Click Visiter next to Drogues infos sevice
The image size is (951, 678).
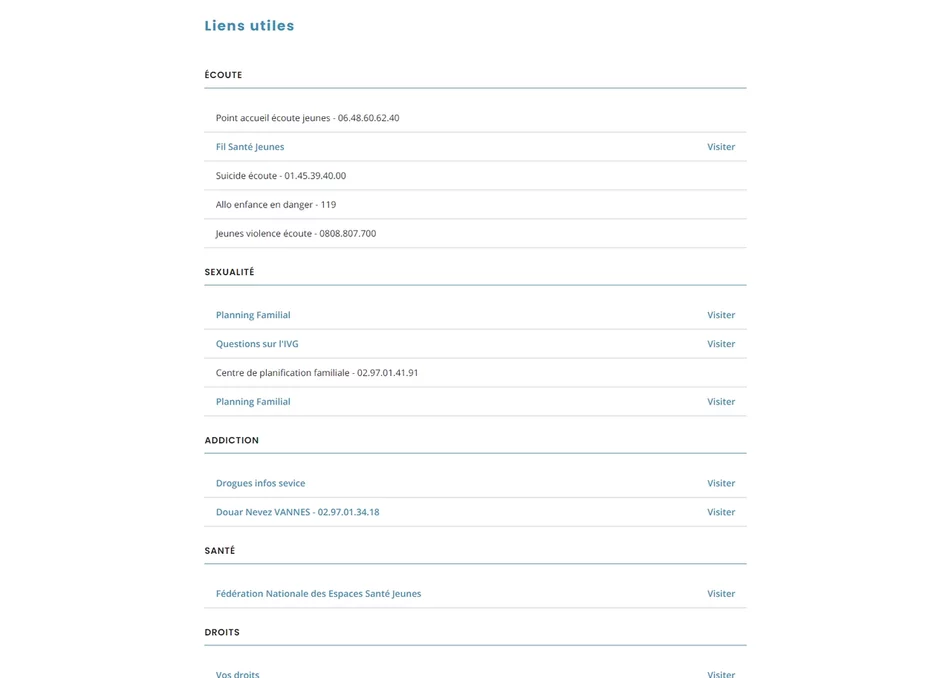click(x=720, y=483)
